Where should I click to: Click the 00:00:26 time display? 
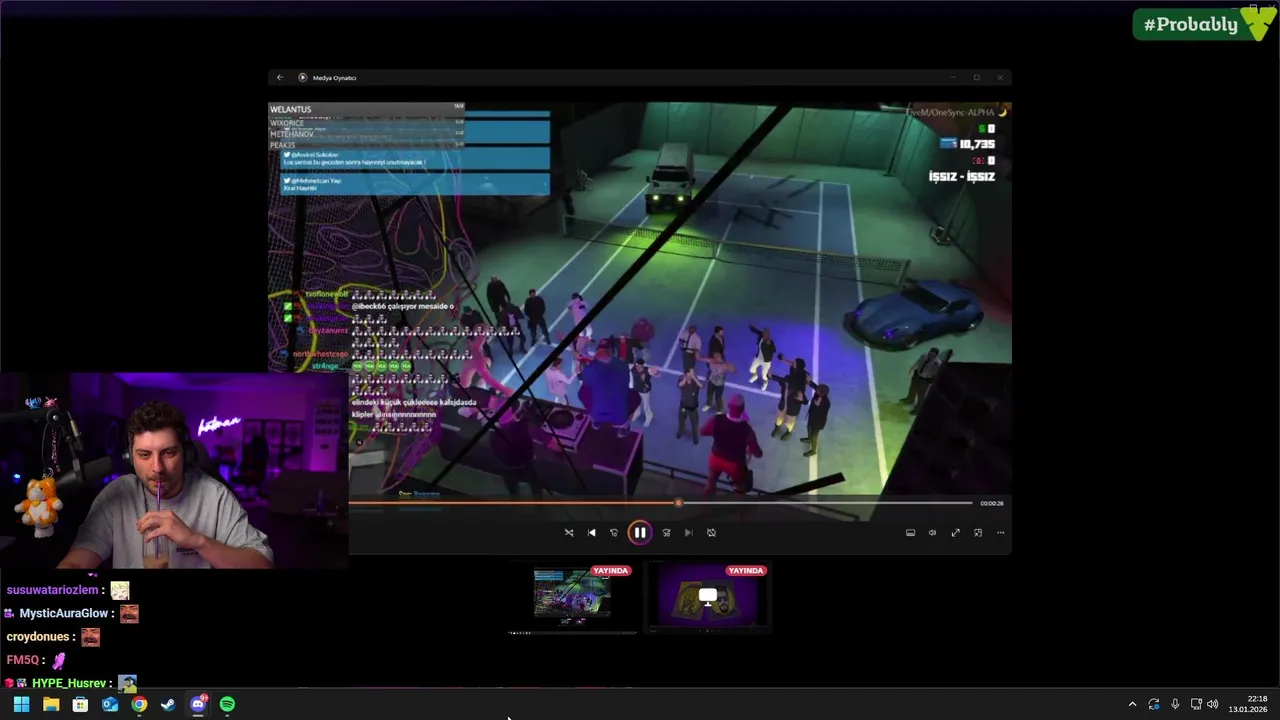click(992, 503)
